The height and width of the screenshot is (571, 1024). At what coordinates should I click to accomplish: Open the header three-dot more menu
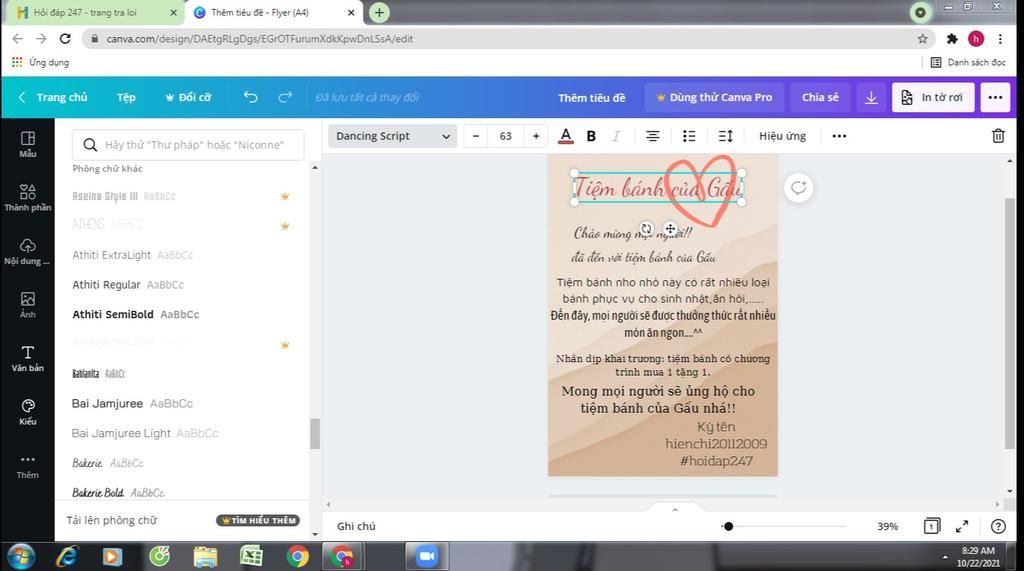point(995,97)
